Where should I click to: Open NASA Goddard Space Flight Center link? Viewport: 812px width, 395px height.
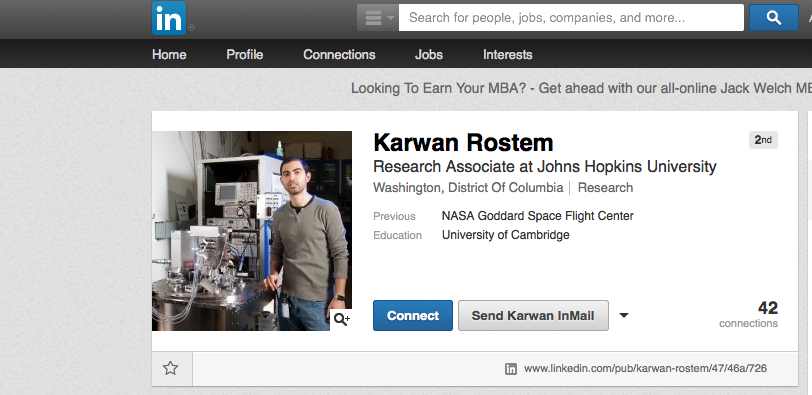coord(538,216)
